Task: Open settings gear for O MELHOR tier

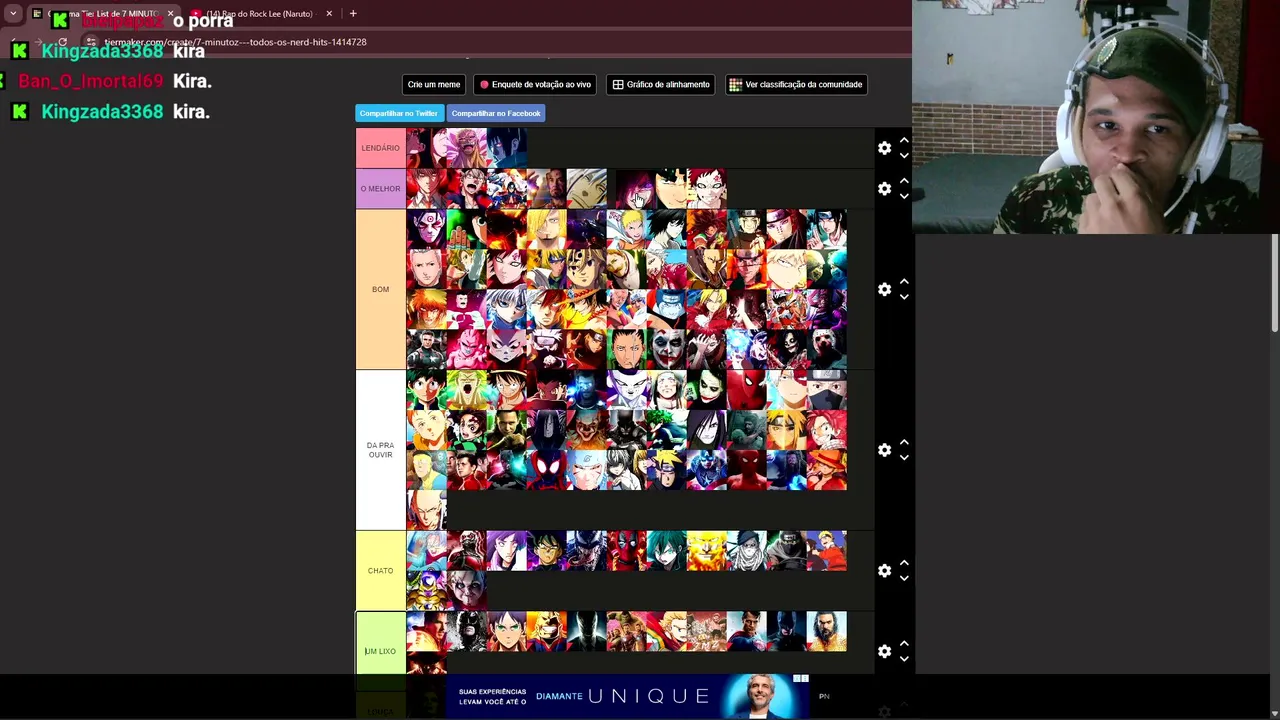Action: point(884,189)
